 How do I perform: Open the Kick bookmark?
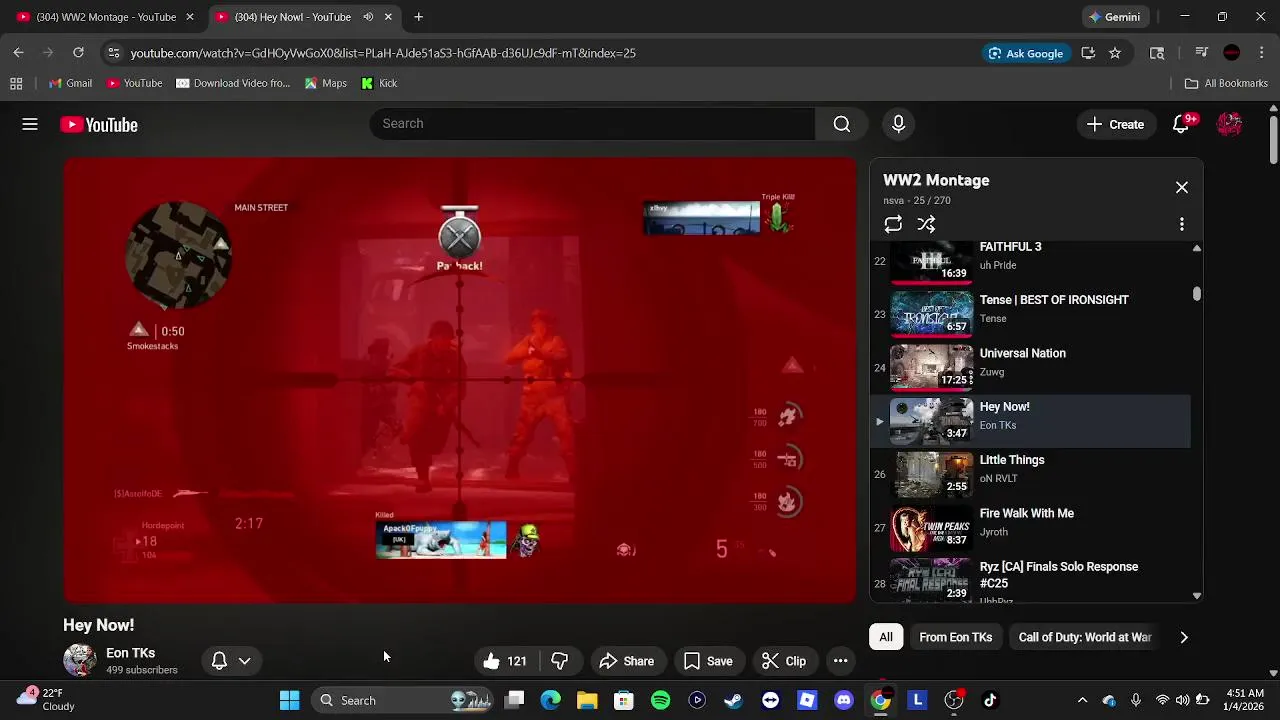[379, 83]
